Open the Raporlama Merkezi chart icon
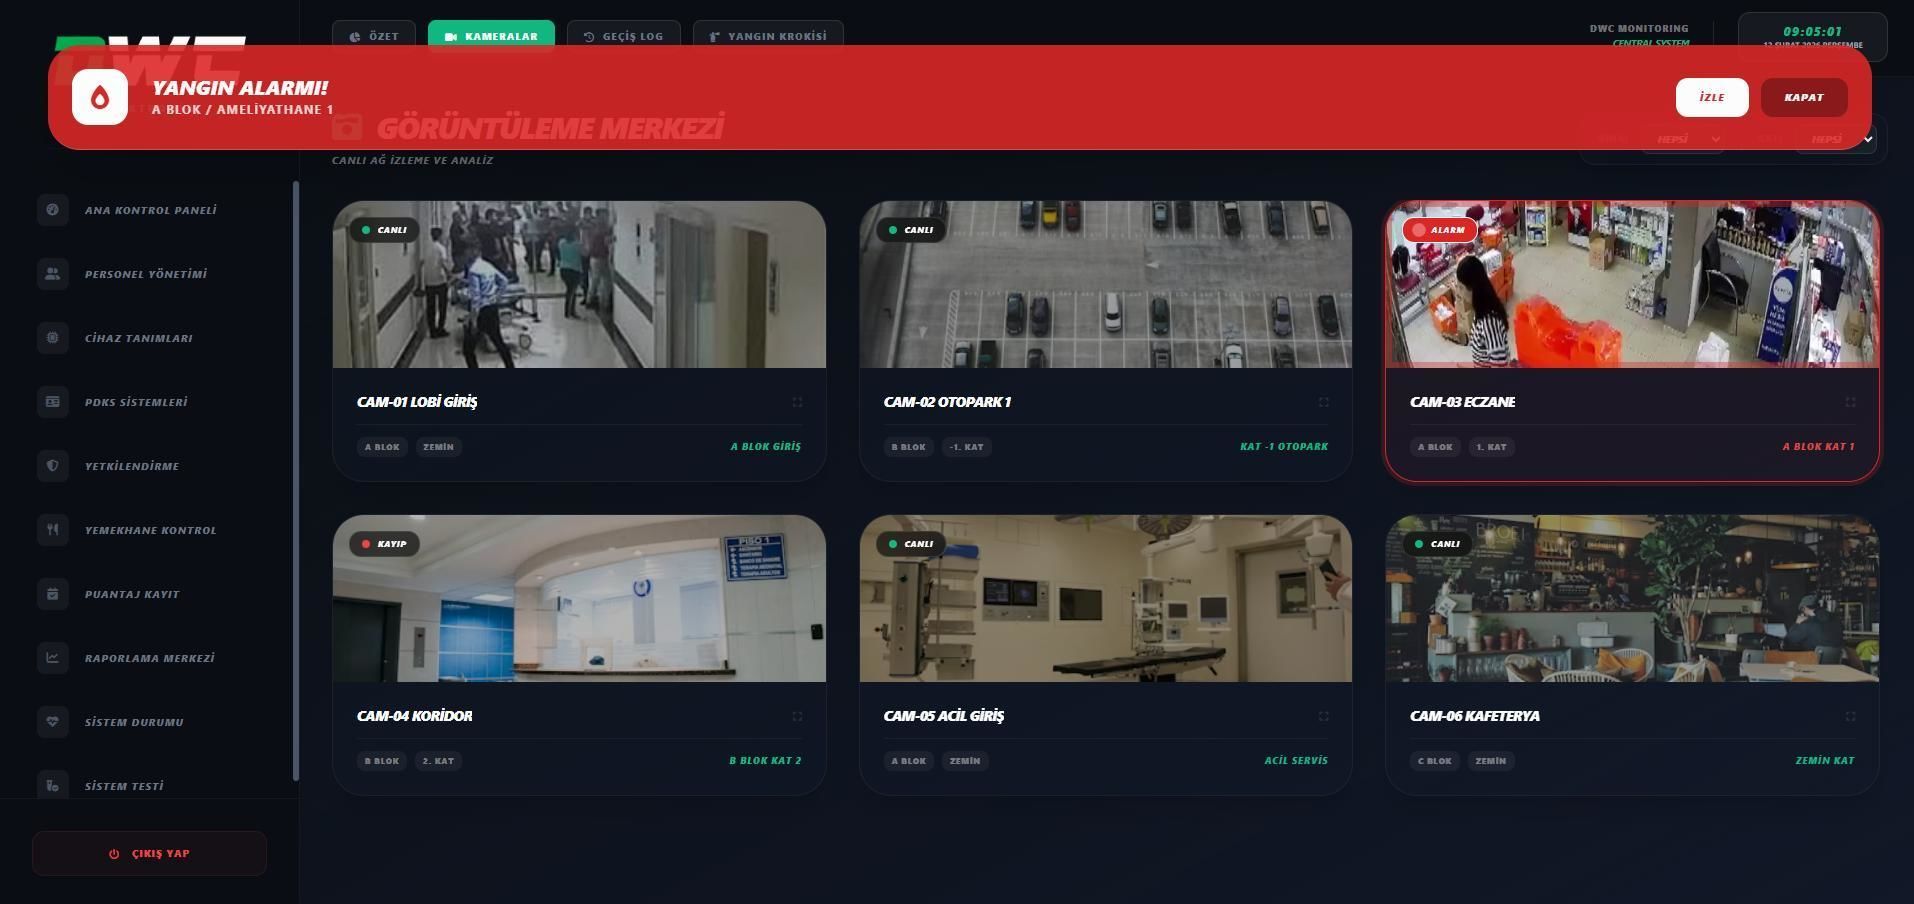This screenshot has width=1914, height=904. [x=52, y=657]
